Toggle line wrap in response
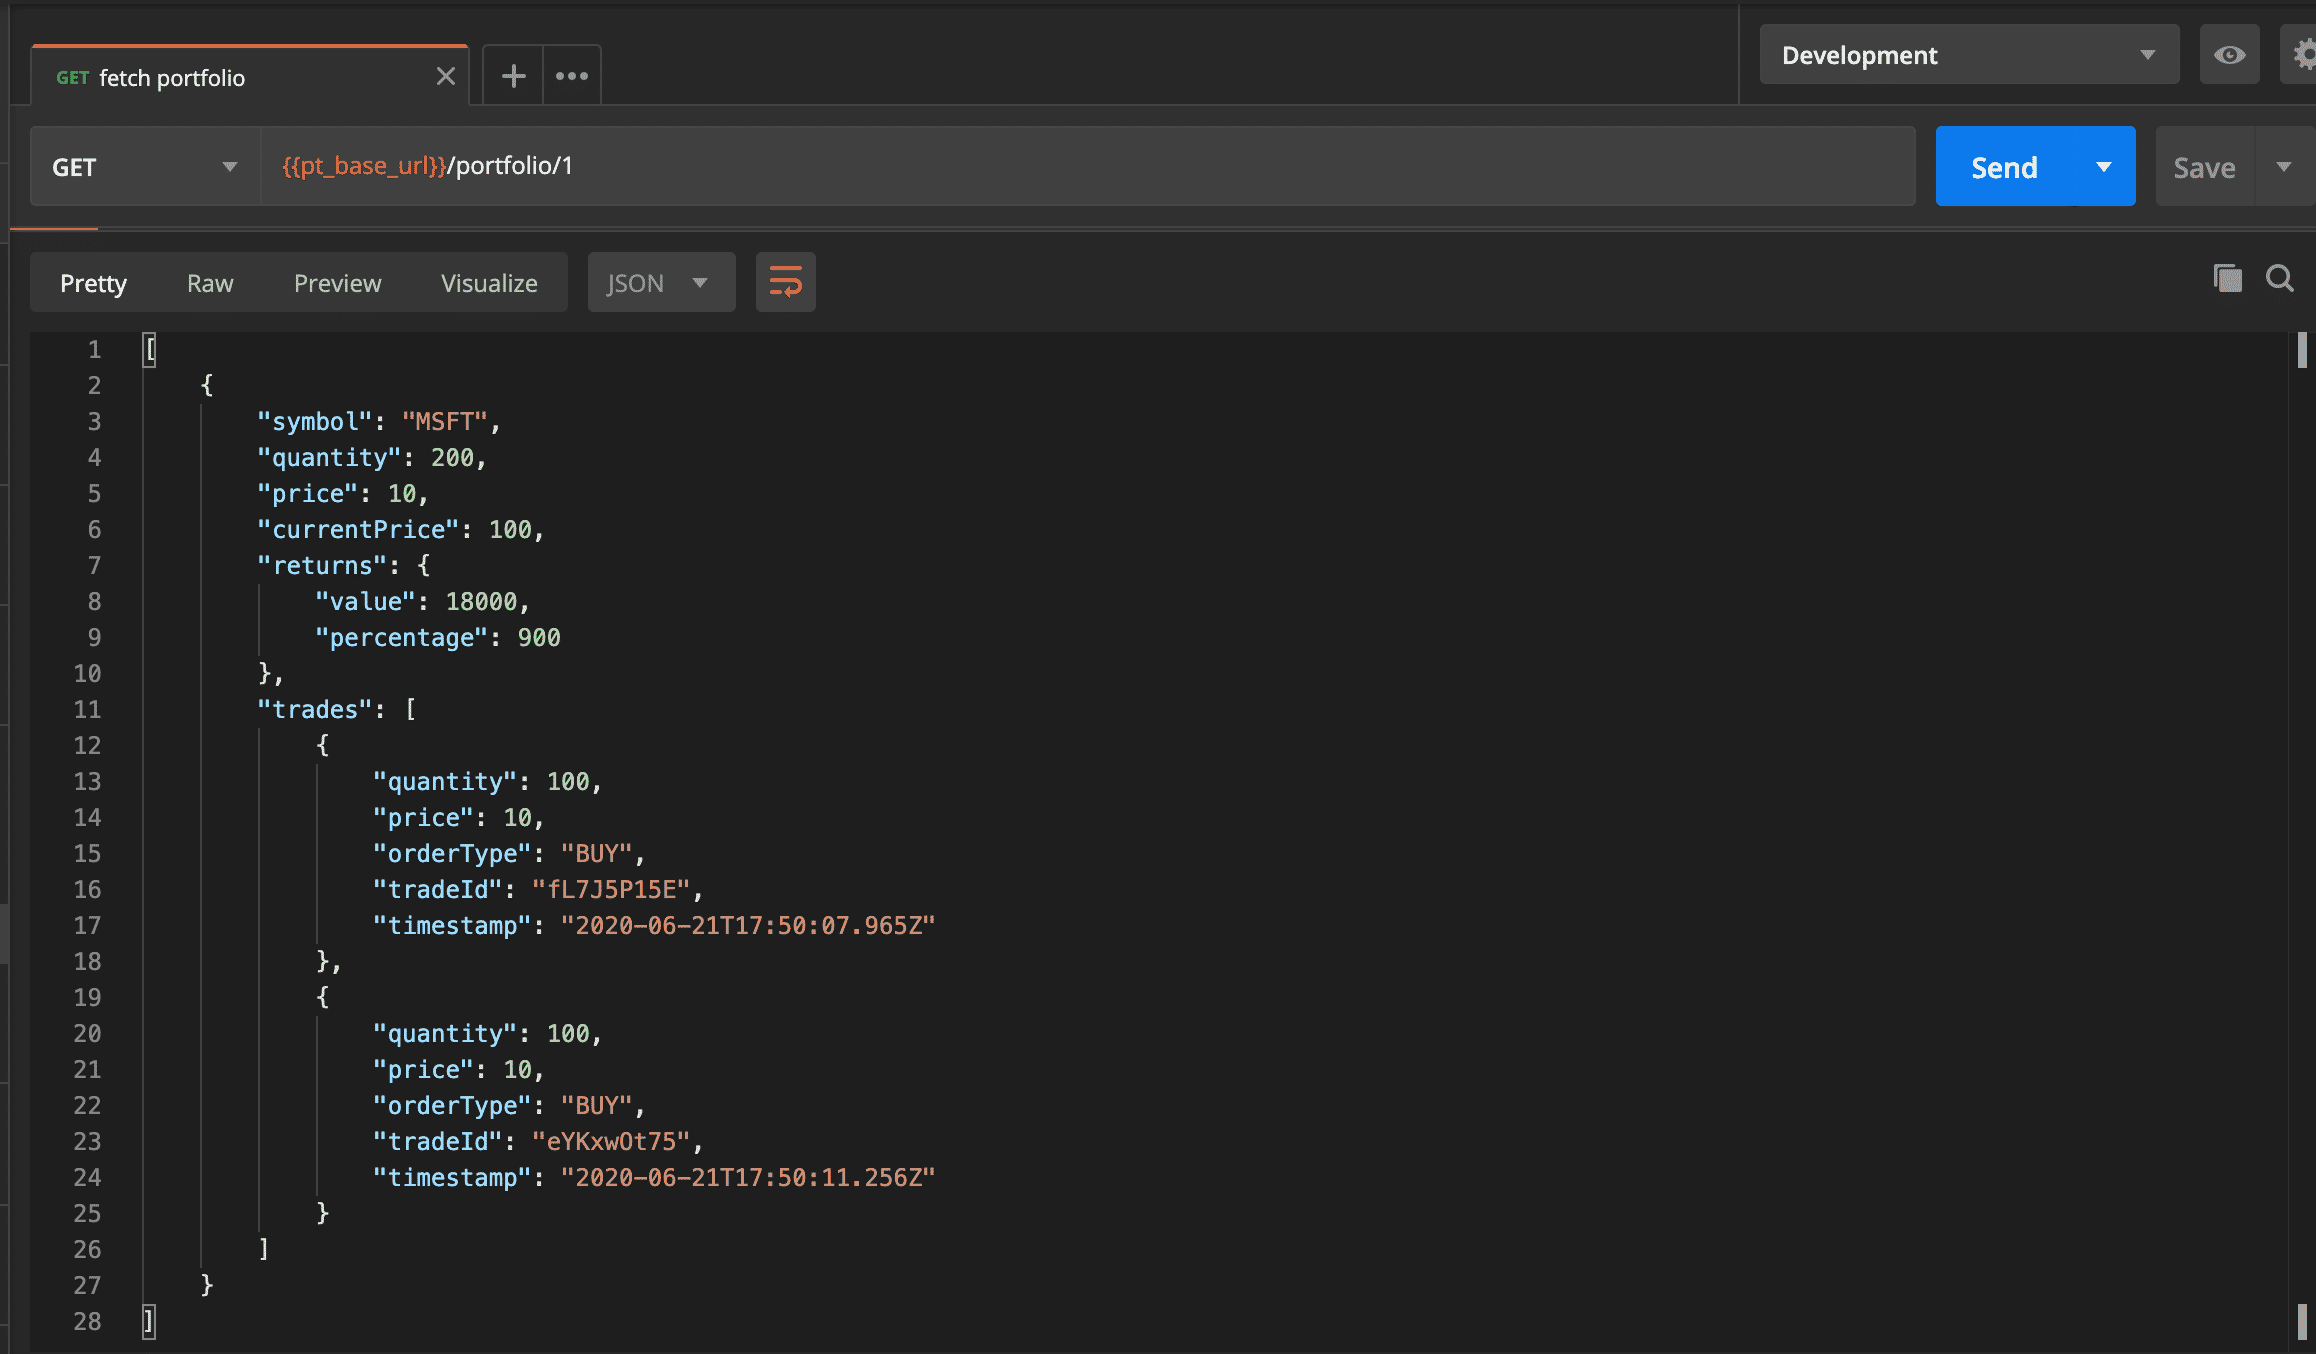The image size is (2316, 1354). click(x=785, y=283)
